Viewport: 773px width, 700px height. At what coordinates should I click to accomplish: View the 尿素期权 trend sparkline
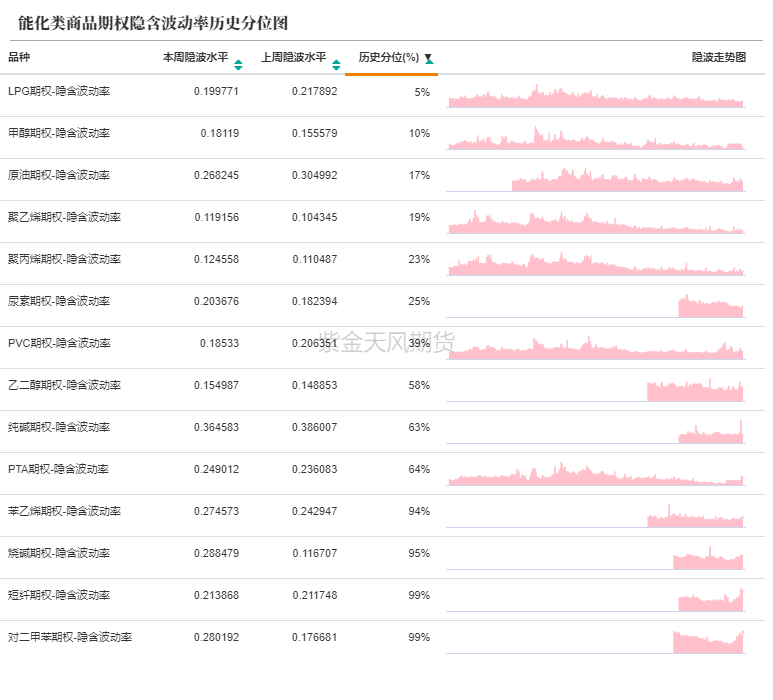pyautogui.click(x=596, y=306)
